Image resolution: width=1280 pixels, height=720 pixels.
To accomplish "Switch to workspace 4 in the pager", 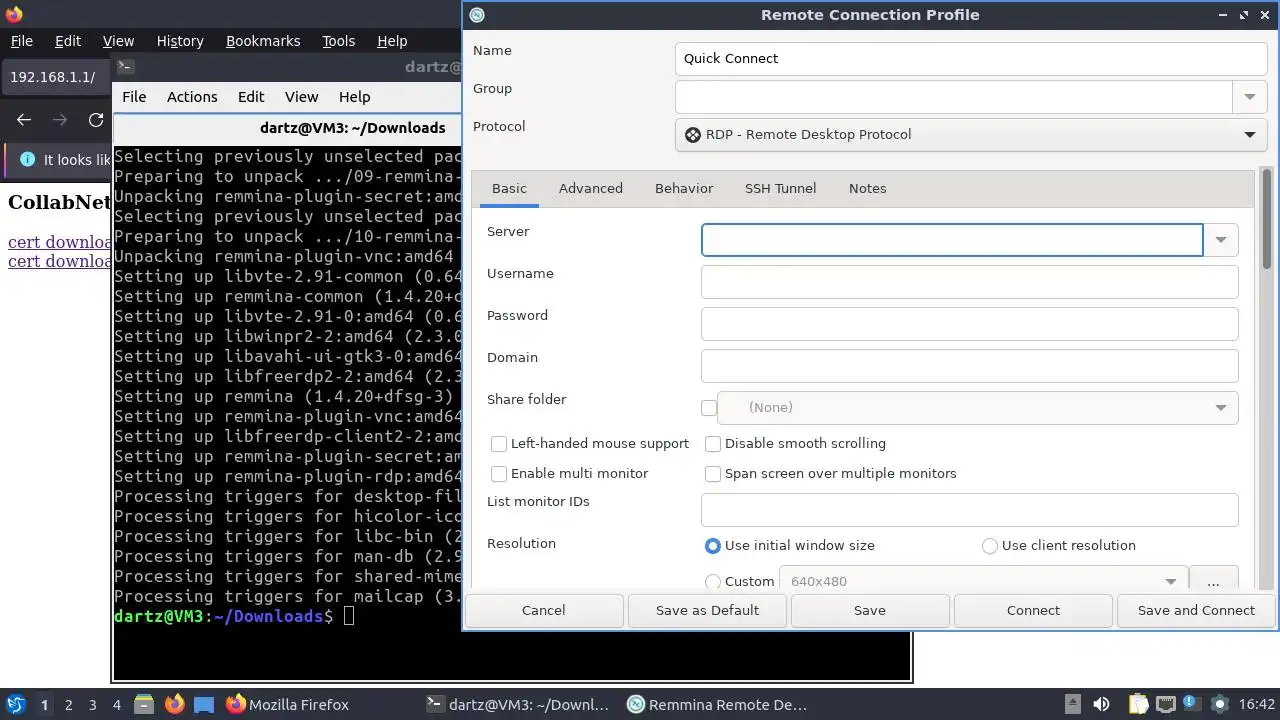I will click(116, 704).
